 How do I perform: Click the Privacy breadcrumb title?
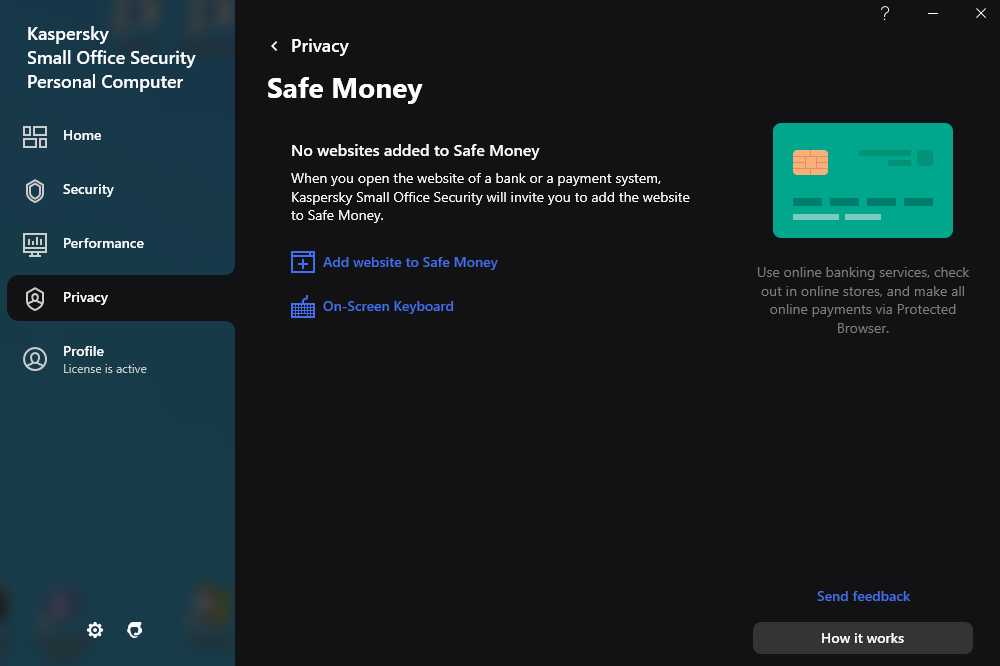(x=320, y=46)
